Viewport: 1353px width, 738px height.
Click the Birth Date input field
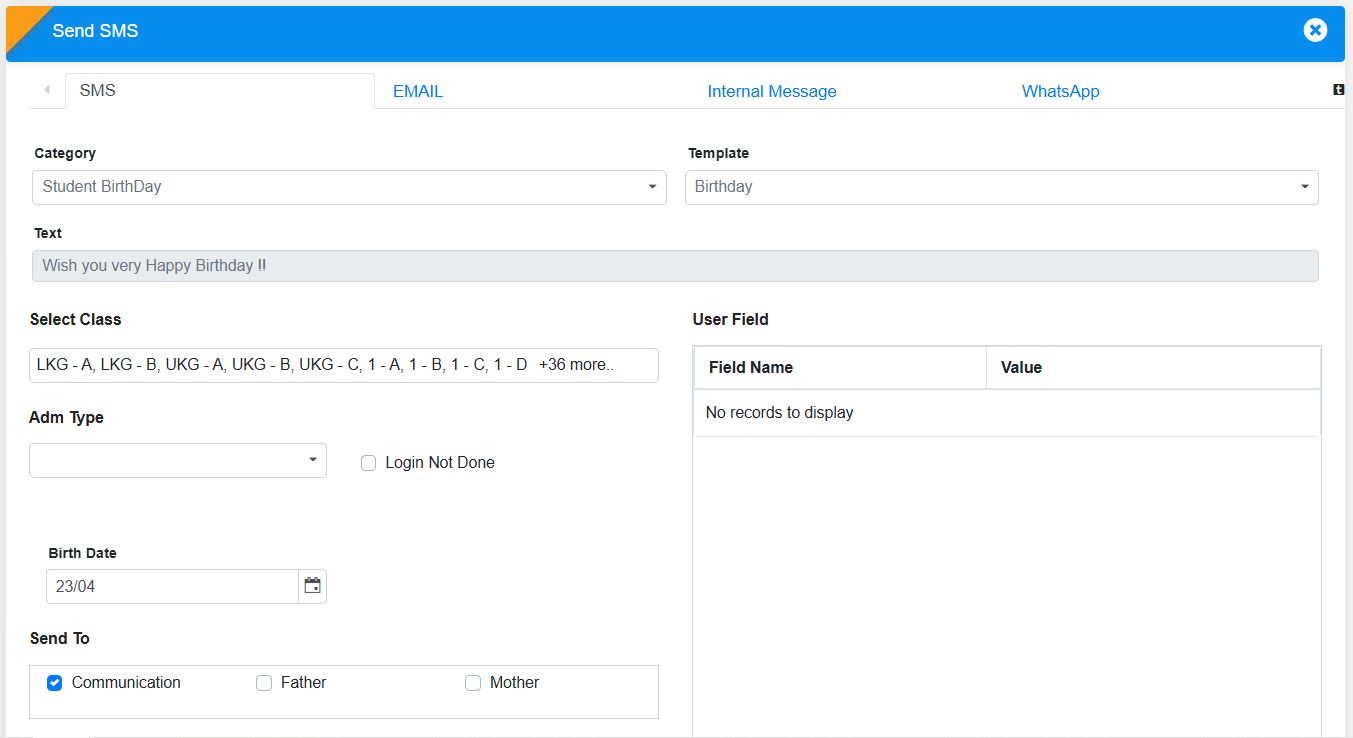(172, 586)
